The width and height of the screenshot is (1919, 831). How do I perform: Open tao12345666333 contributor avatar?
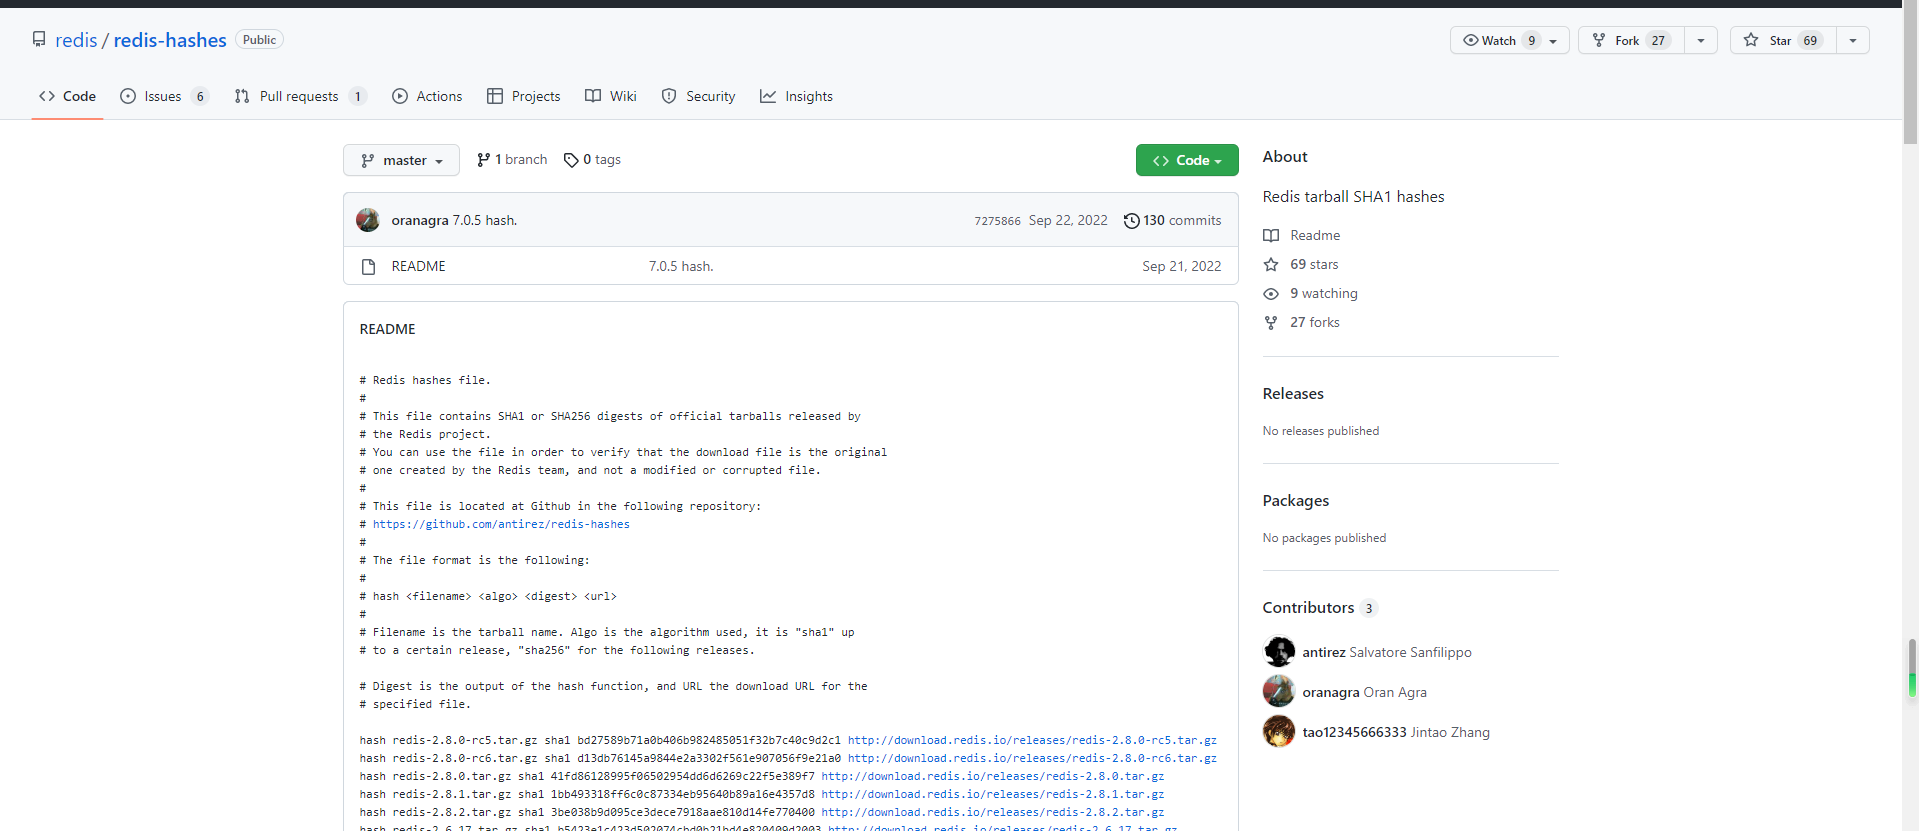point(1279,732)
